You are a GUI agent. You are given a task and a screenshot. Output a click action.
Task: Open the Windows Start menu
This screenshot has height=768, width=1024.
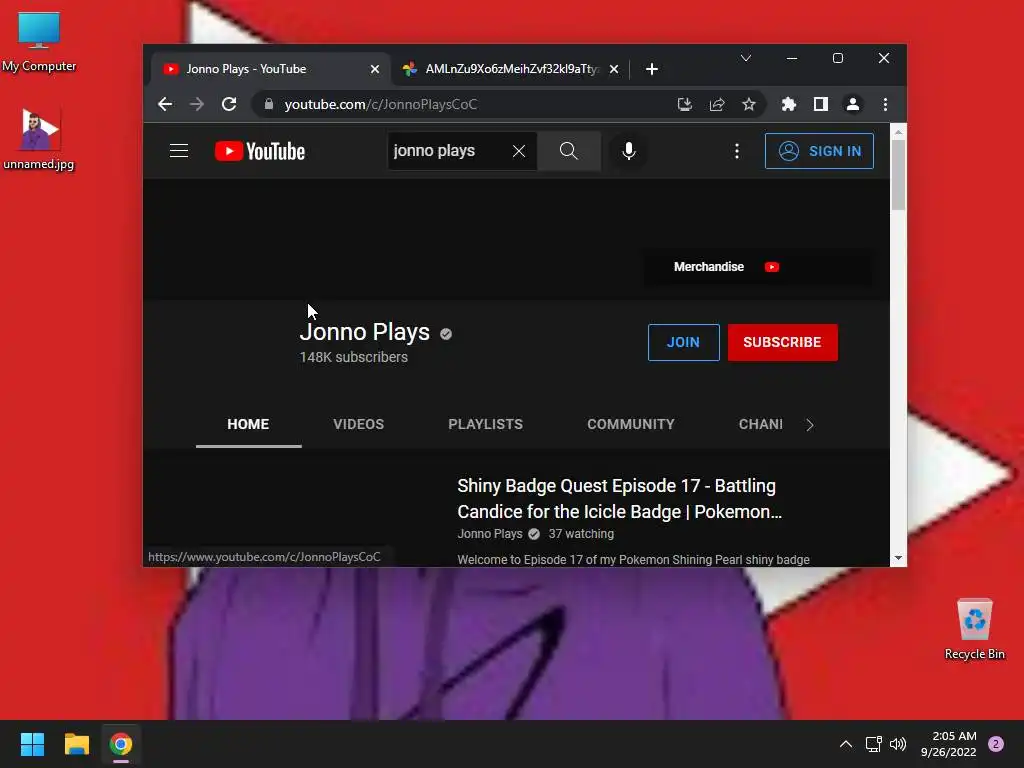32,744
